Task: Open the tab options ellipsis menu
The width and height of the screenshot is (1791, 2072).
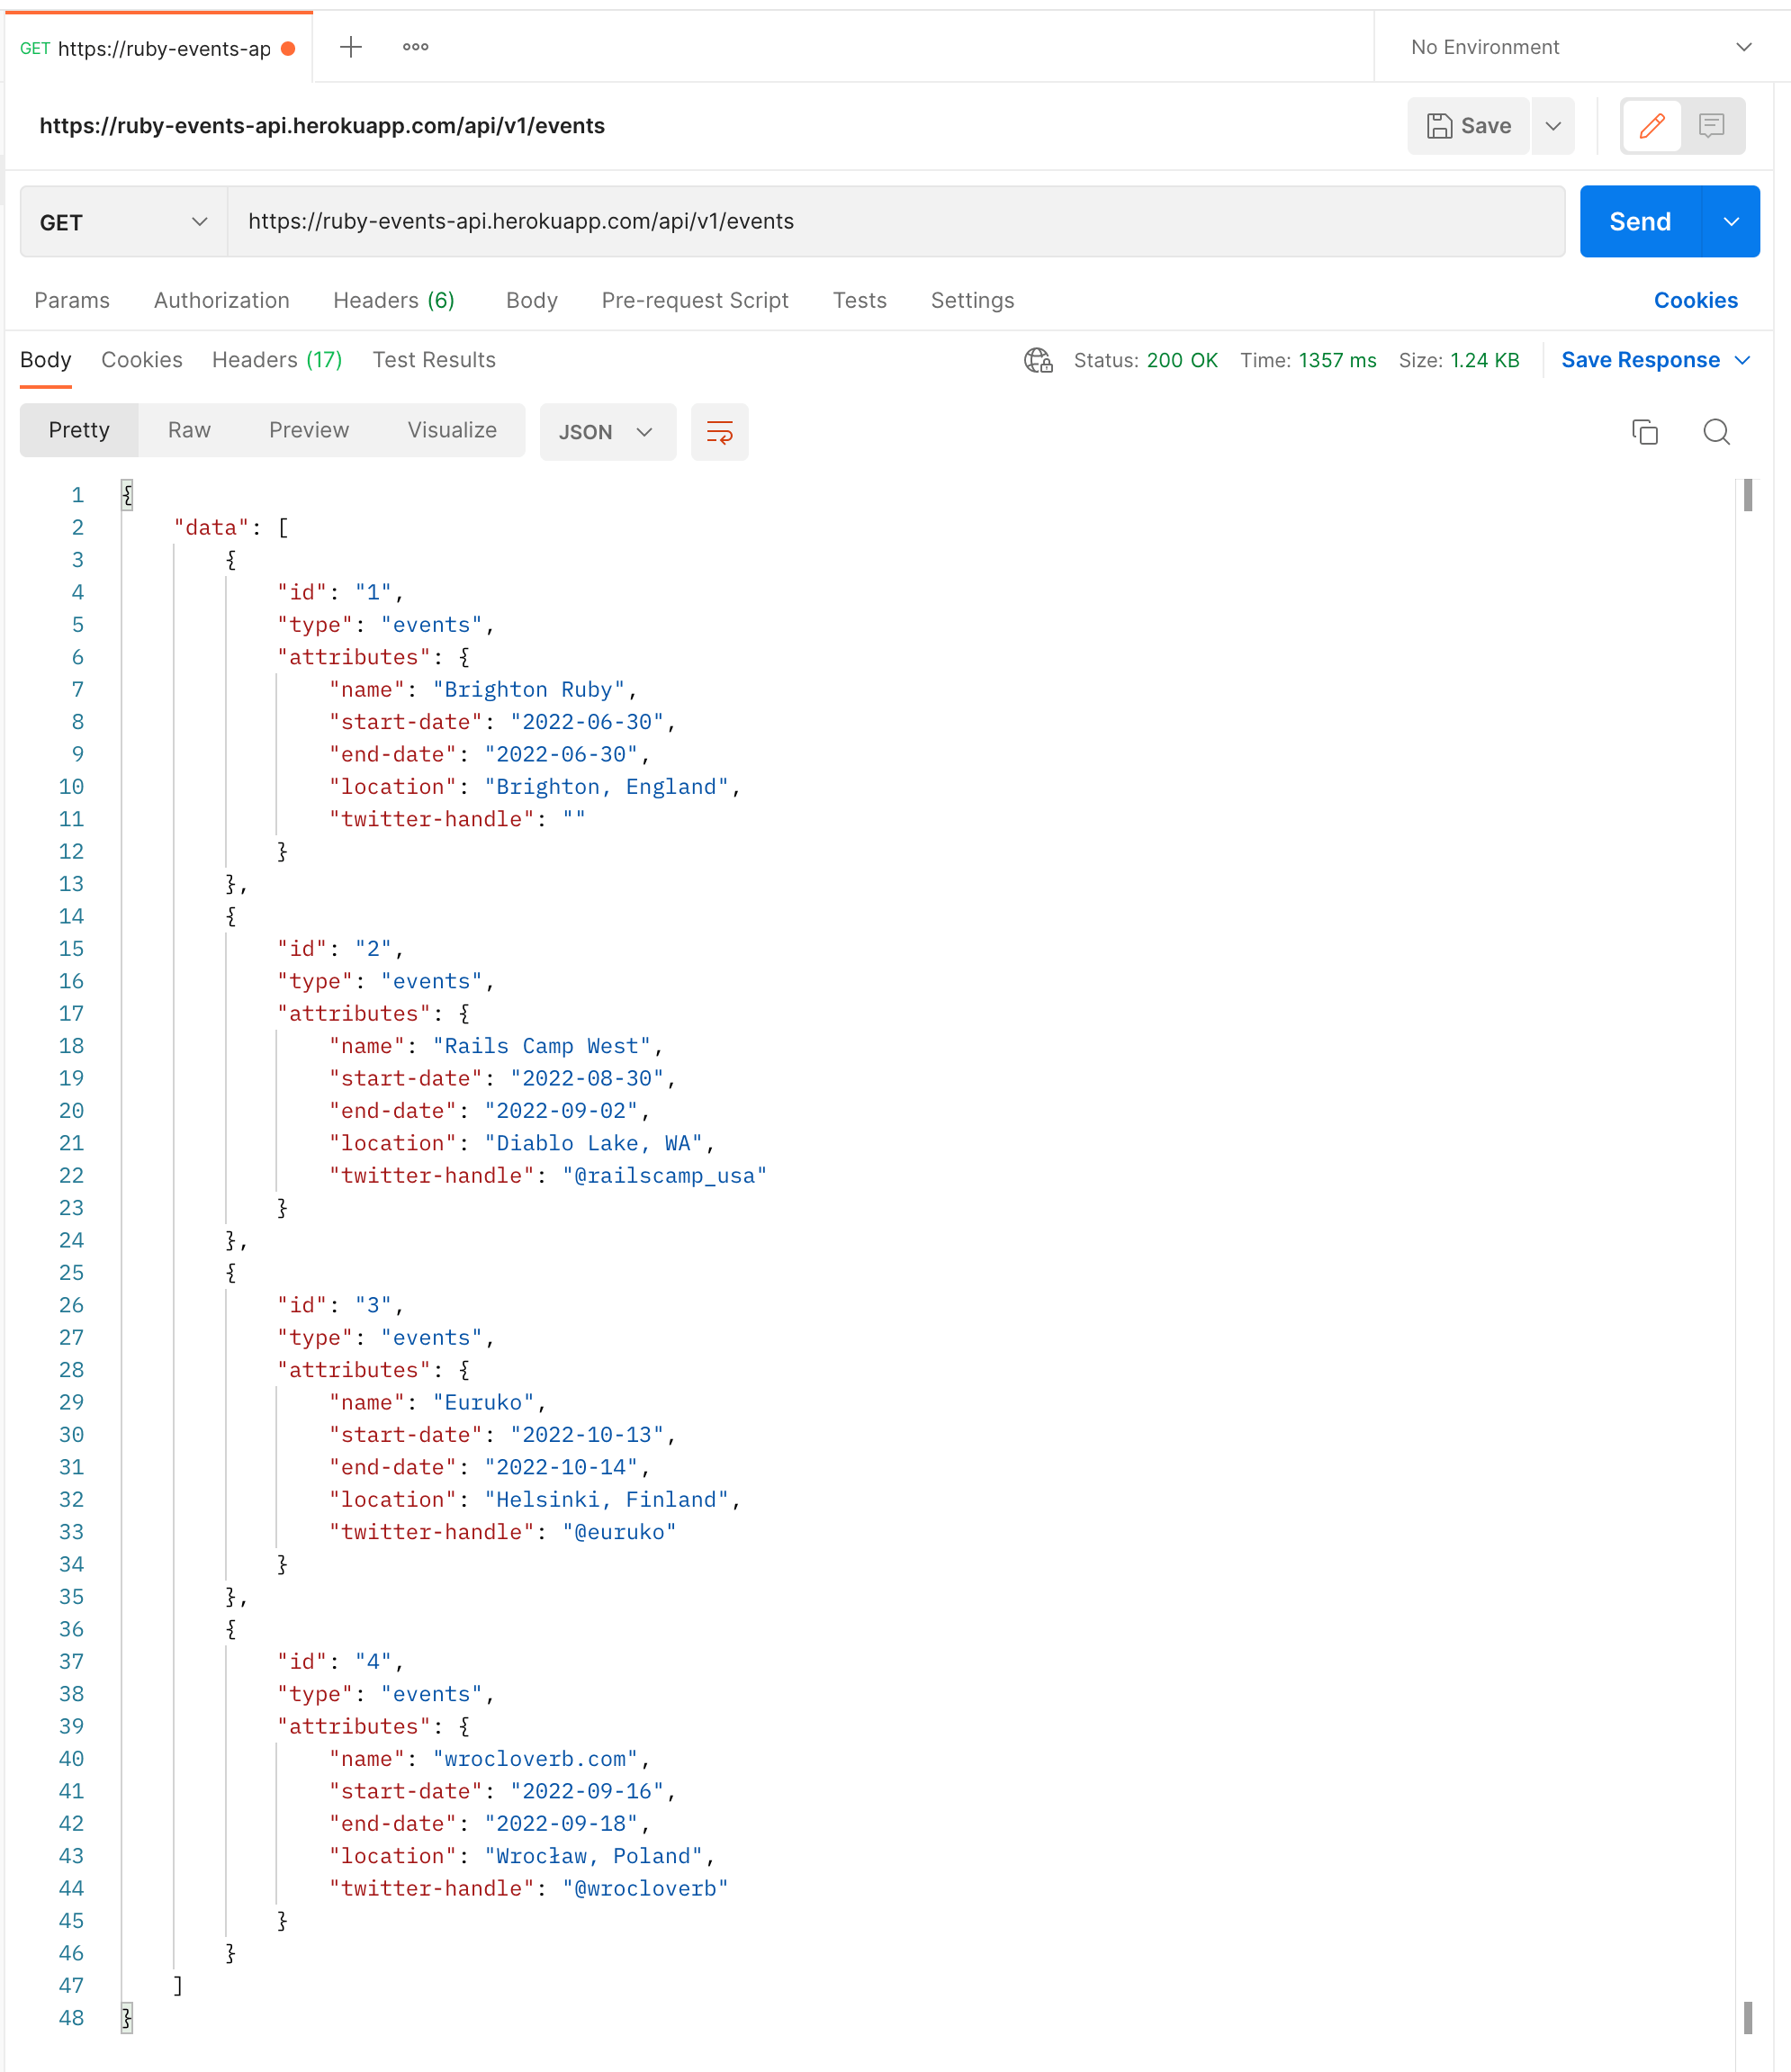Action: point(416,47)
